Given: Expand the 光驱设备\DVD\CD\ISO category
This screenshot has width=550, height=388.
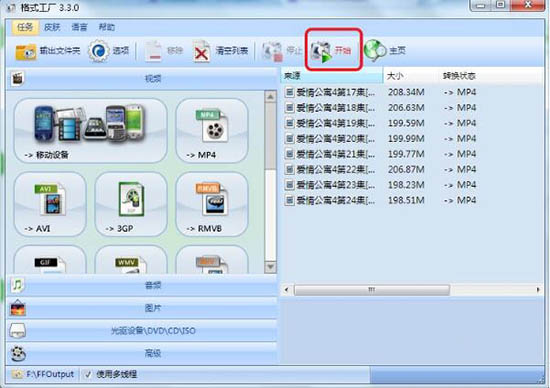Looking at the screenshot, I should 142,330.
